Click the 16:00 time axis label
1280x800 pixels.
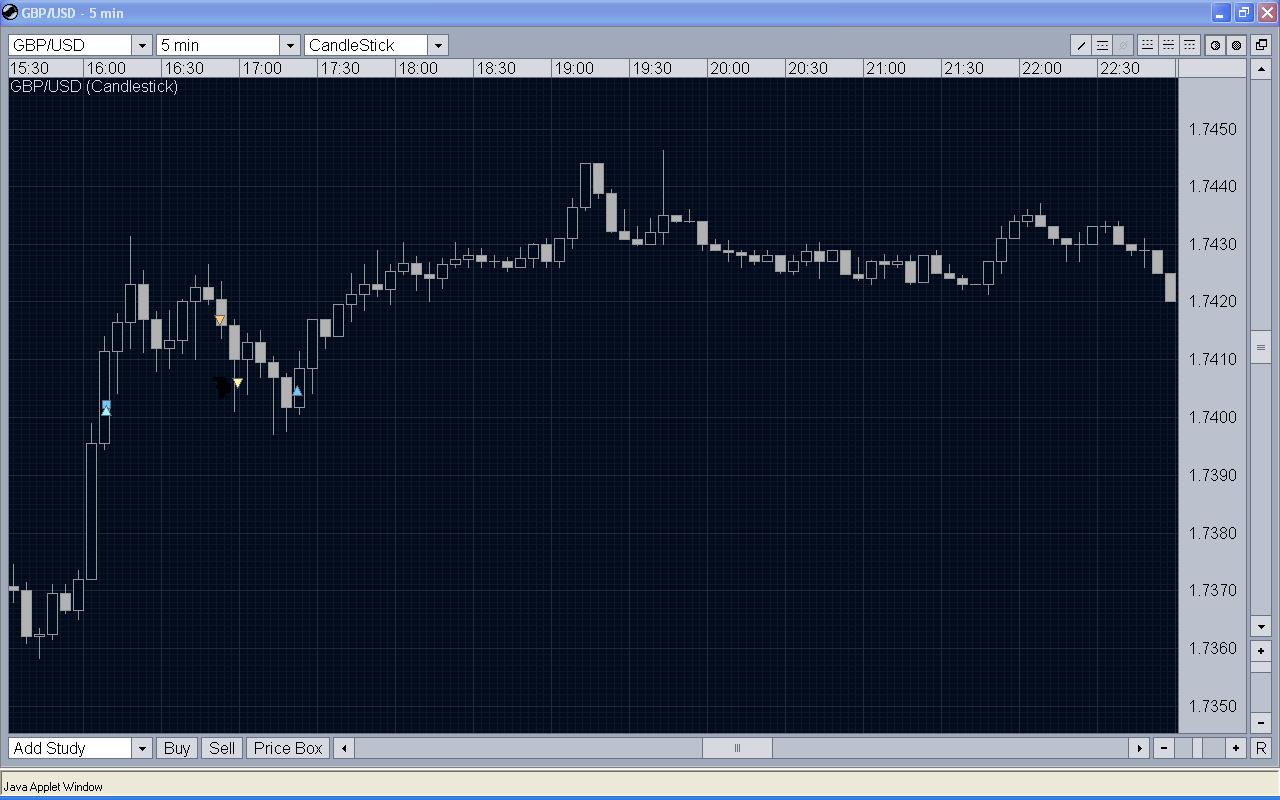tap(106, 69)
